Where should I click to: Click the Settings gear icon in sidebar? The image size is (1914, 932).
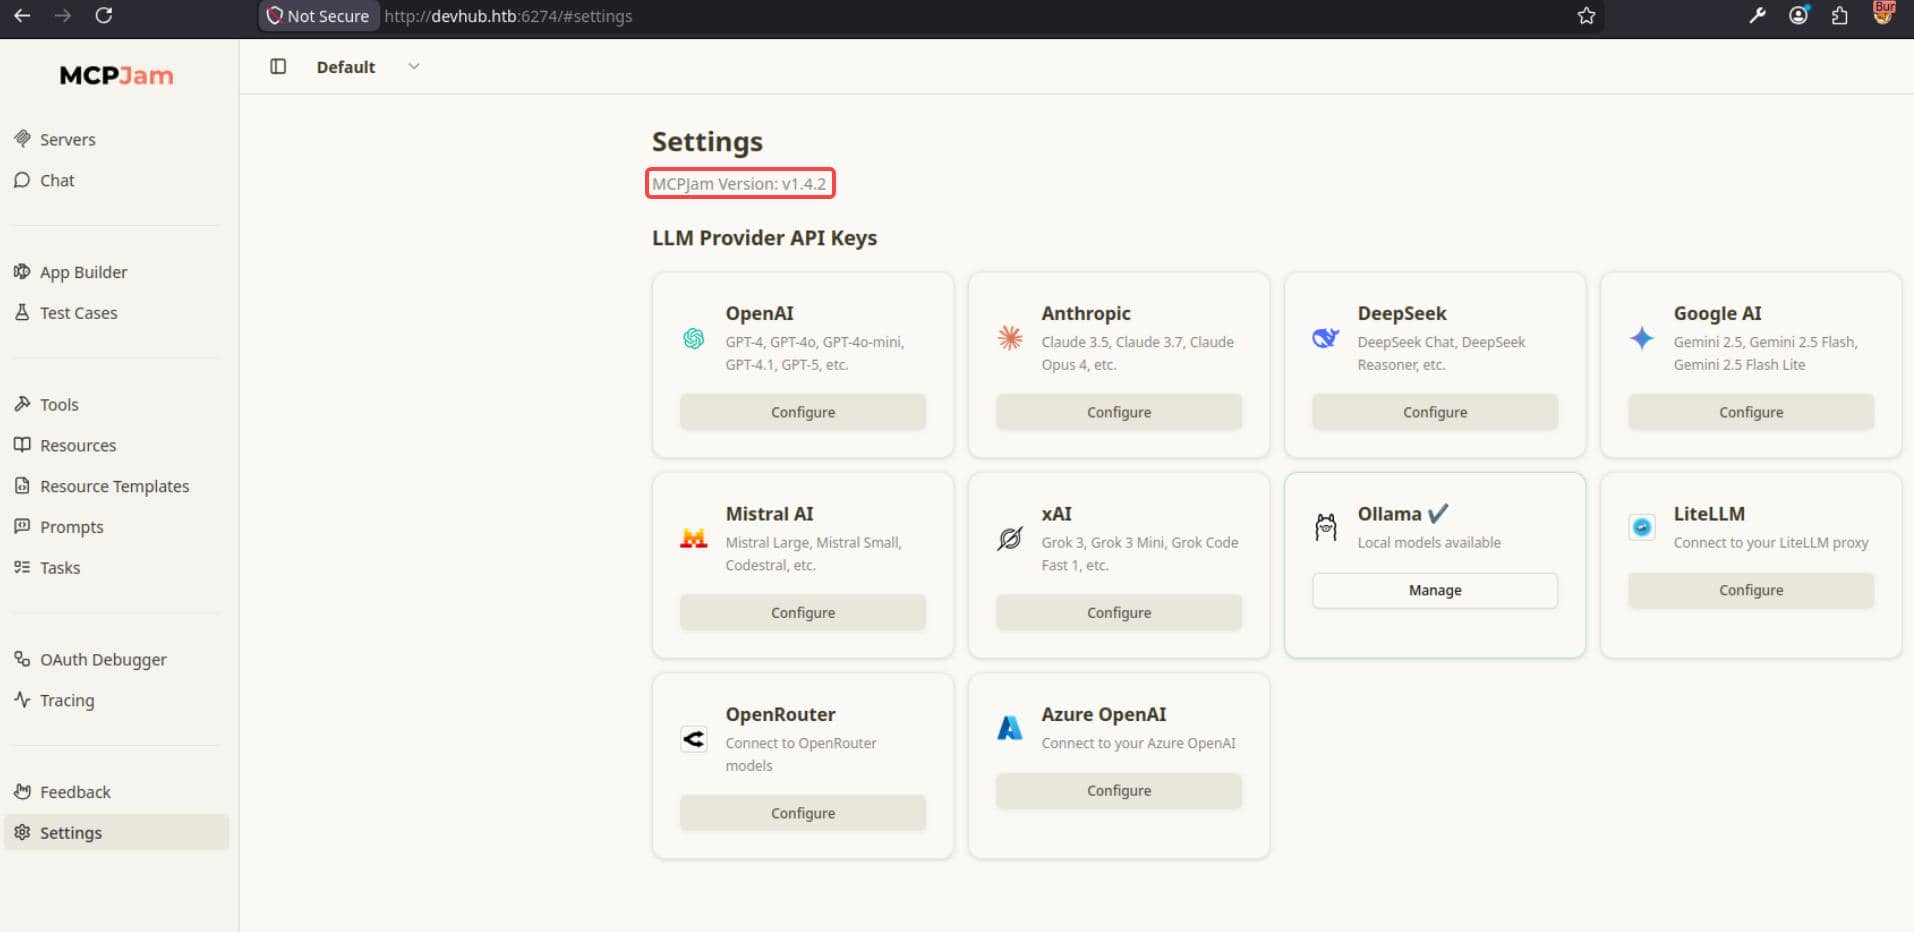click(22, 832)
